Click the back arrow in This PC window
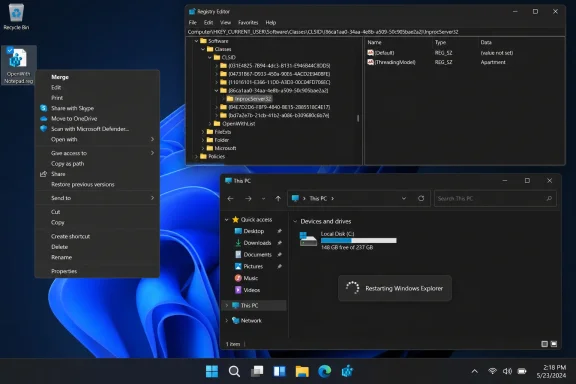 coord(230,198)
